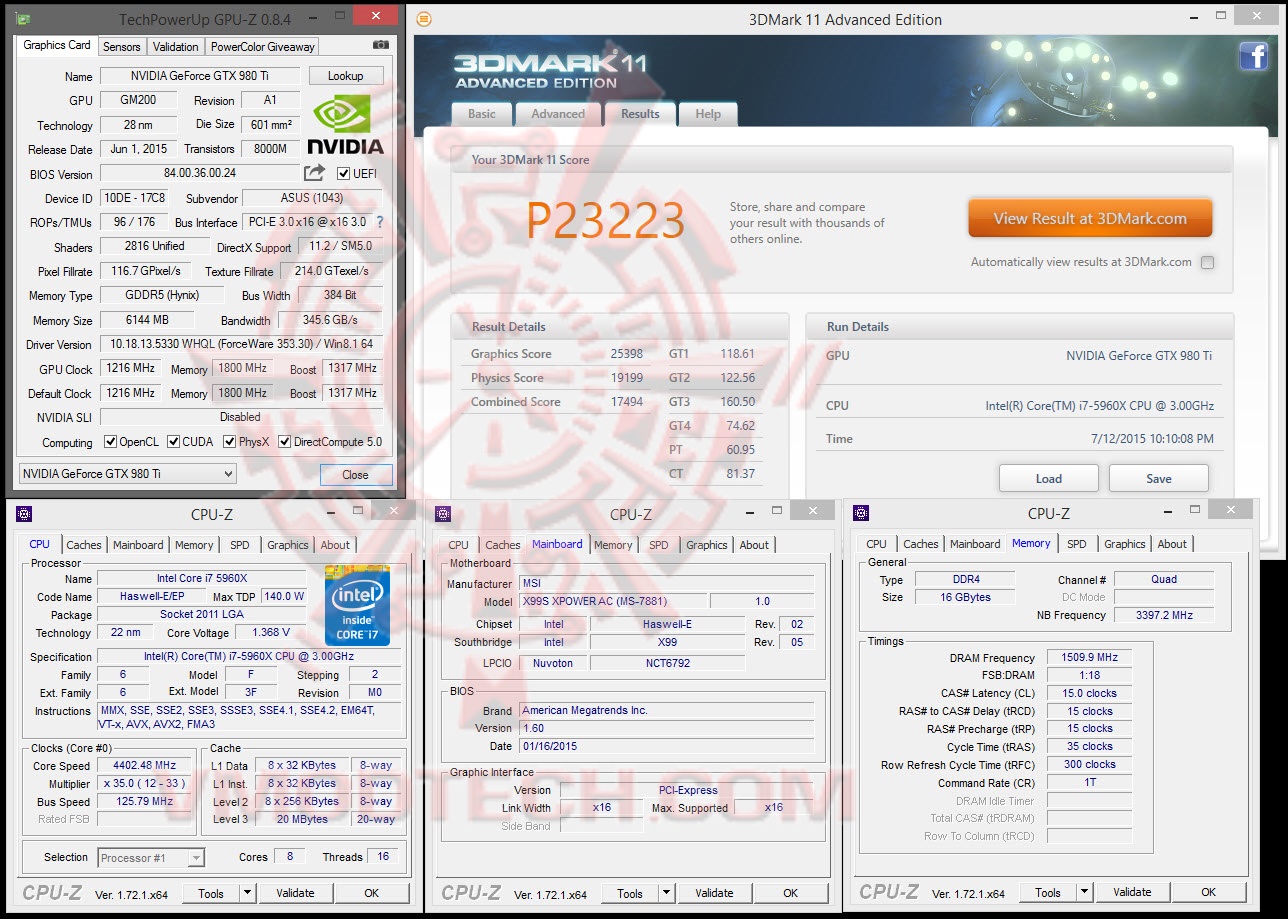The image size is (1288, 919).
Task: Click the GPU-Z title bar app icon
Action: (x=24, y=19)
